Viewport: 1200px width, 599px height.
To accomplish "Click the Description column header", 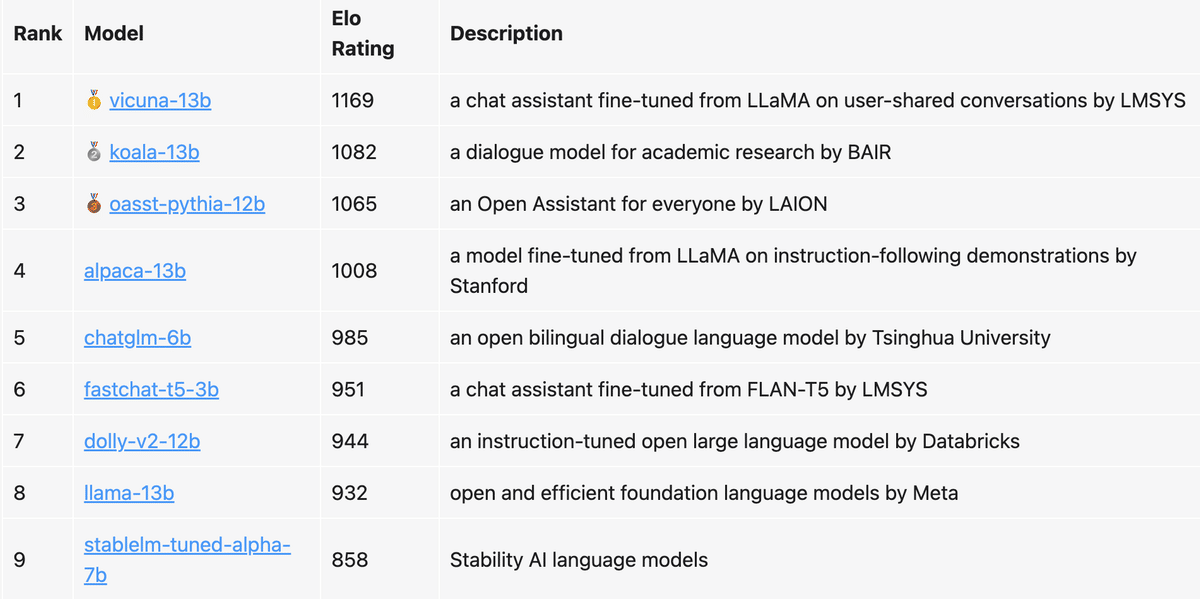I will tap(506, 33).
